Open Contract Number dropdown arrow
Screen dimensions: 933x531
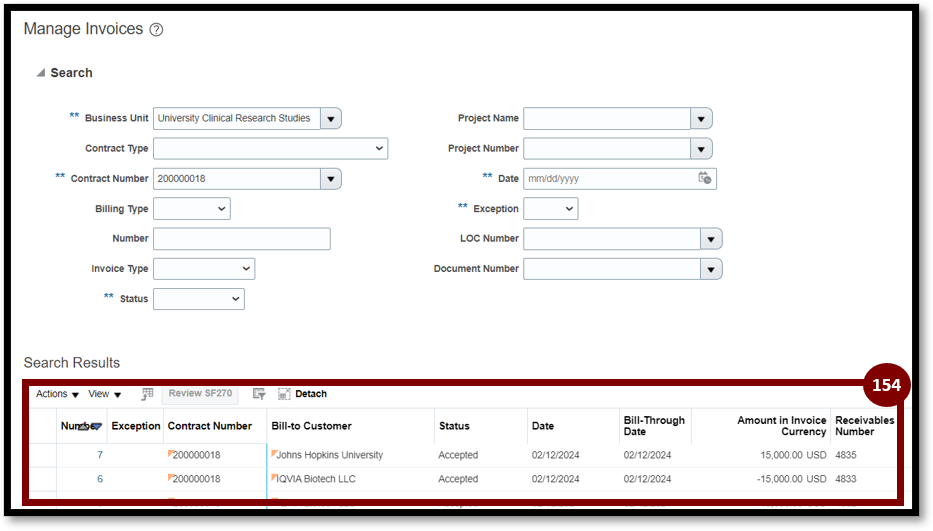coord(331,179)
